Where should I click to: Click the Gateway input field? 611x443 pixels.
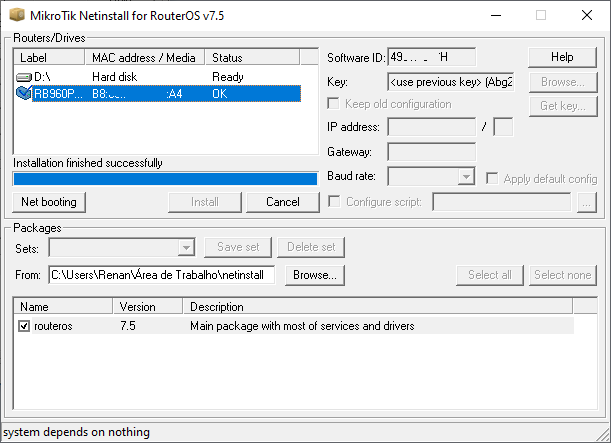point(431,152)
